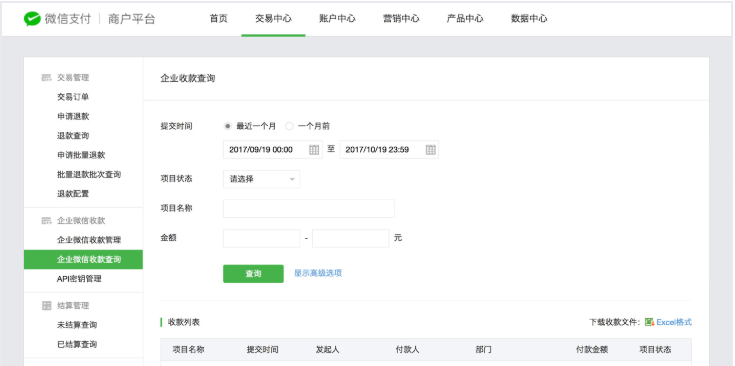This screenshot has height=366, width=735.
Task: Click the 企业微信收款 section icon
Action: tap(46, 221)
